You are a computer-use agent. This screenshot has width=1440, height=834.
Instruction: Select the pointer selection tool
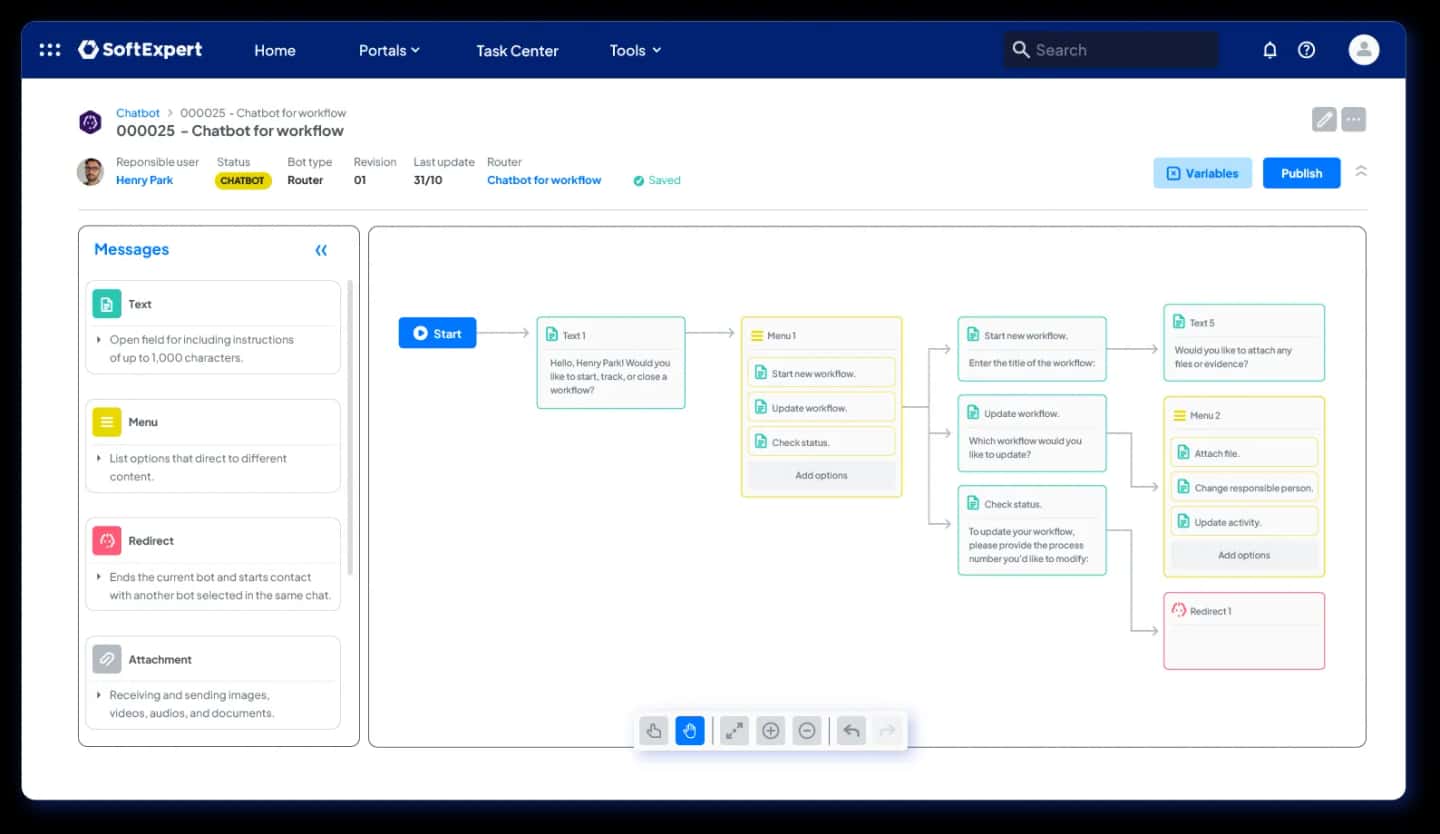[654, 731]
